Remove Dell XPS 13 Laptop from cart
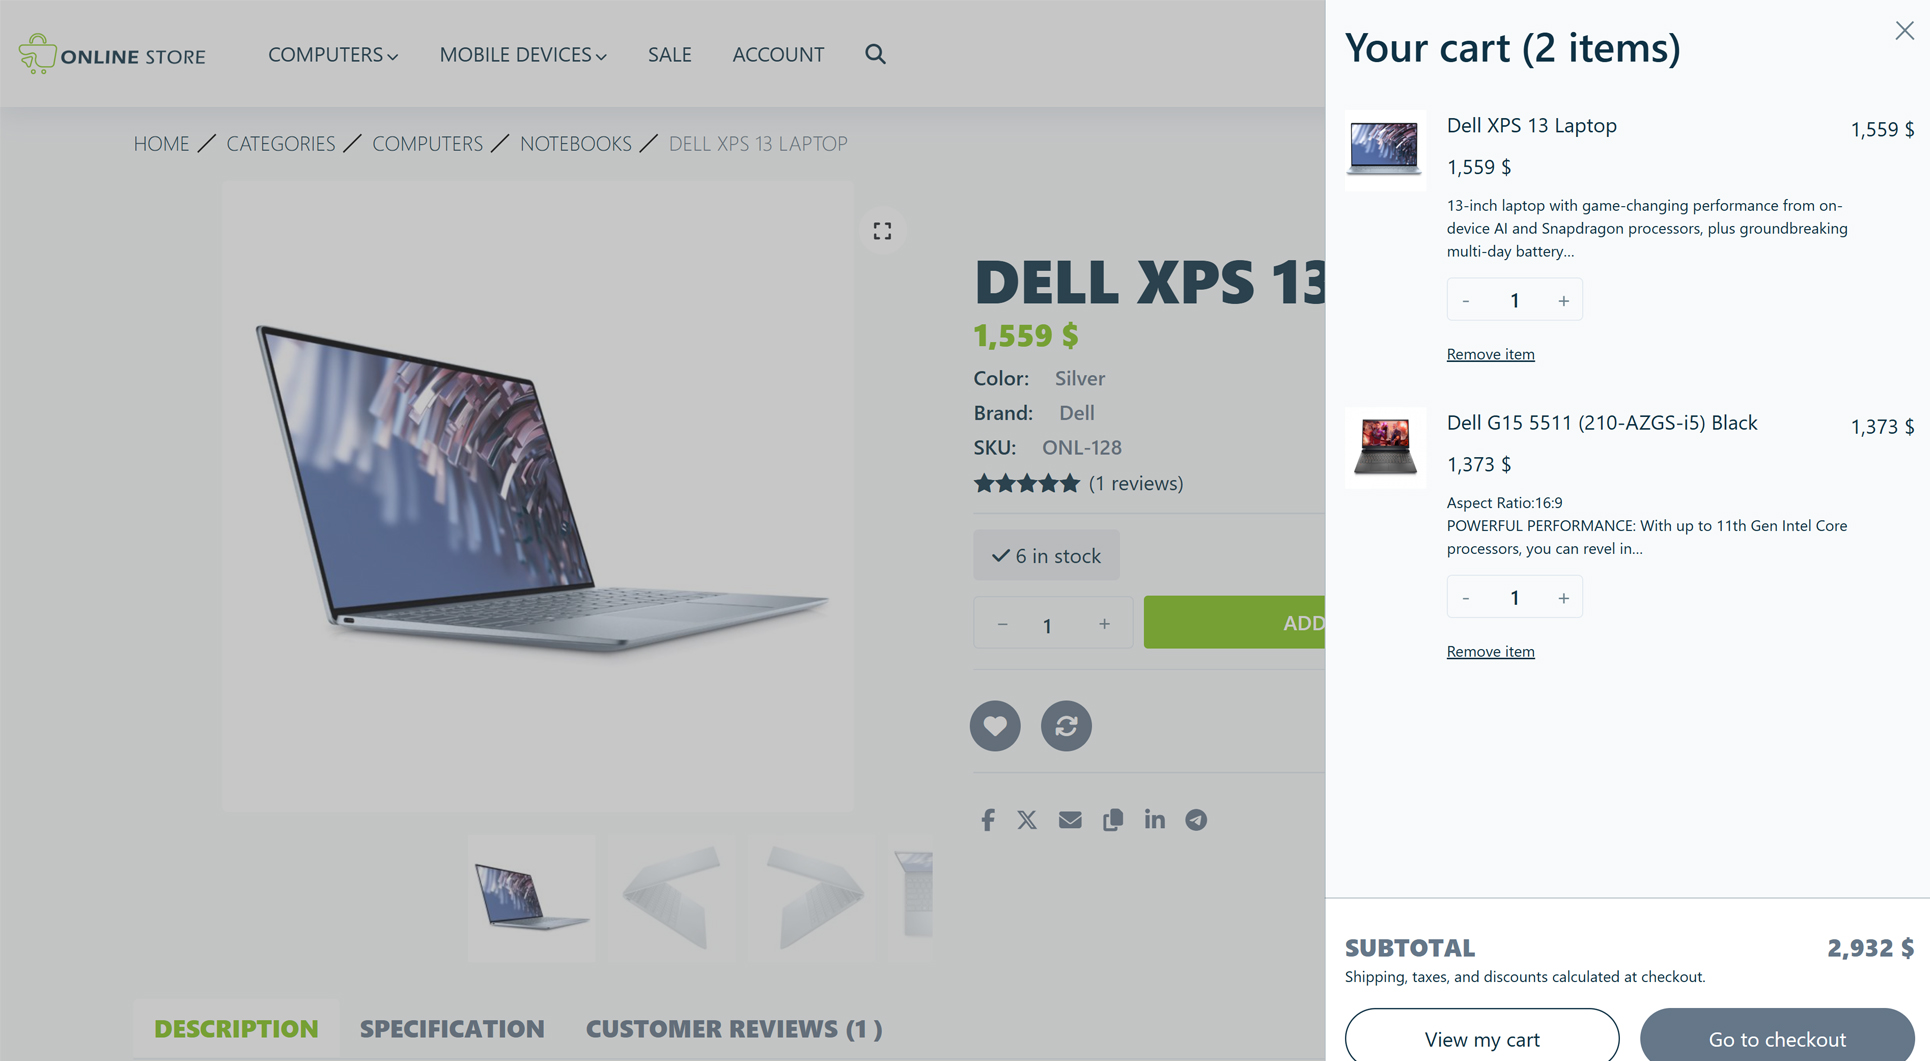The image size is (1930, 1061). click(1490, 354)
